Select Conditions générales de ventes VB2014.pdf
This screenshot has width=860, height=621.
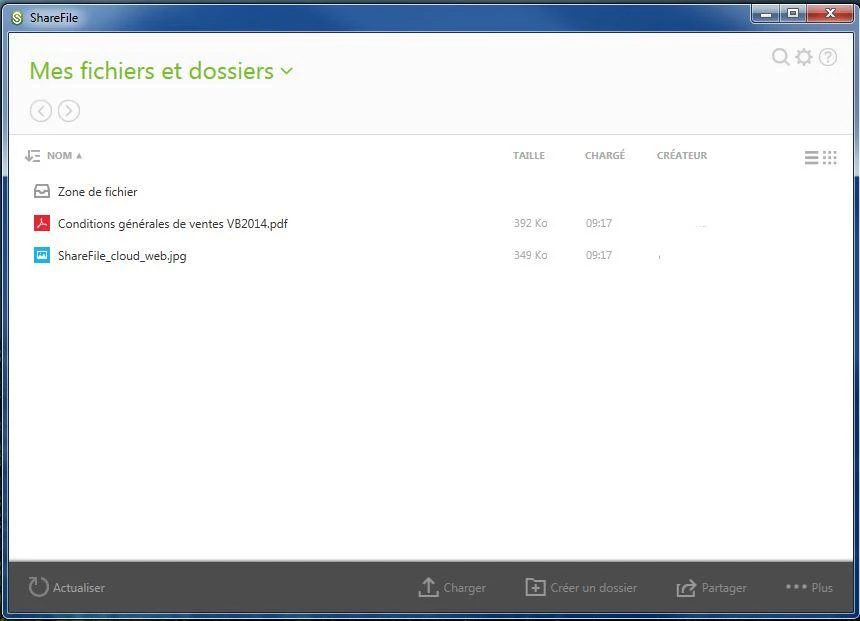(x=173, y=224)
